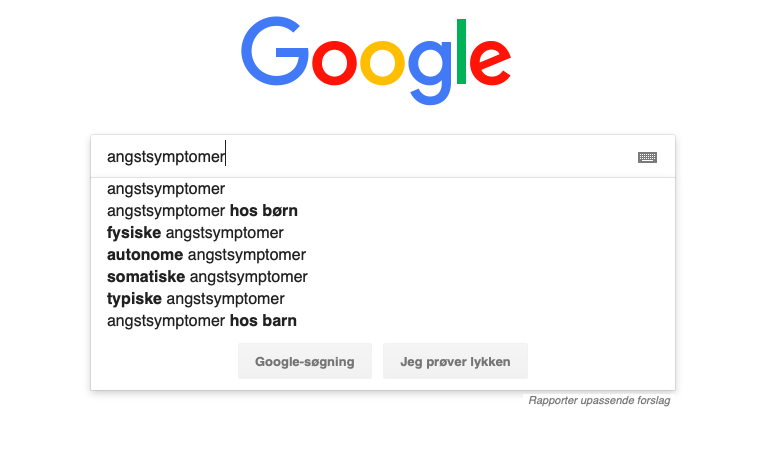This screenshot has width=767, height=454.
Task: Click the yellow 'o' in the Google logo
Action: (x=383, y=63)
